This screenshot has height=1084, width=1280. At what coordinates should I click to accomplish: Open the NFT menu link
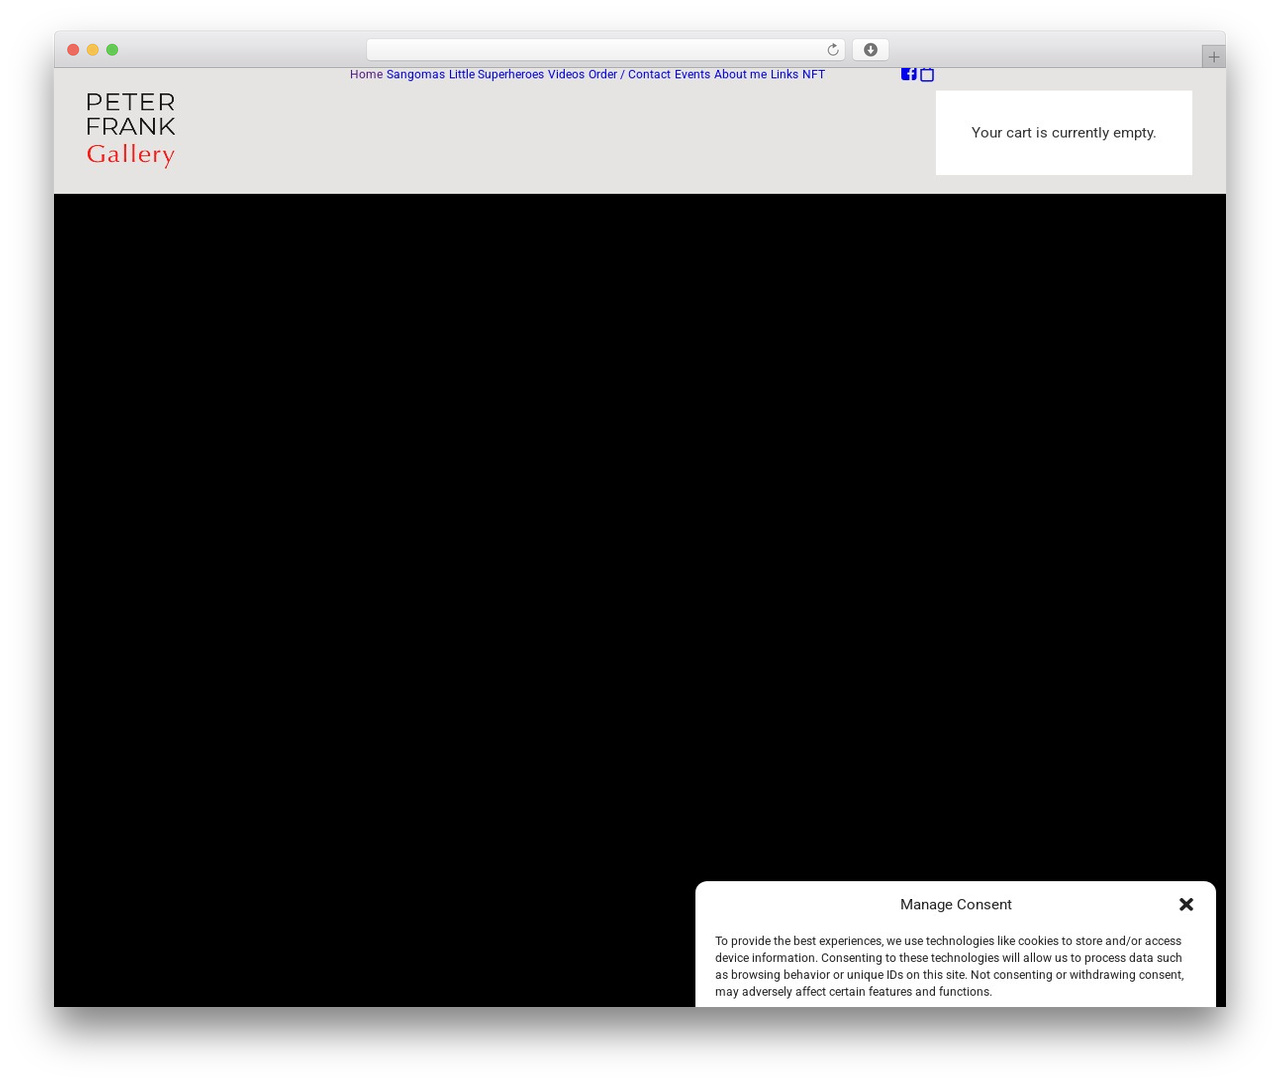813,75
